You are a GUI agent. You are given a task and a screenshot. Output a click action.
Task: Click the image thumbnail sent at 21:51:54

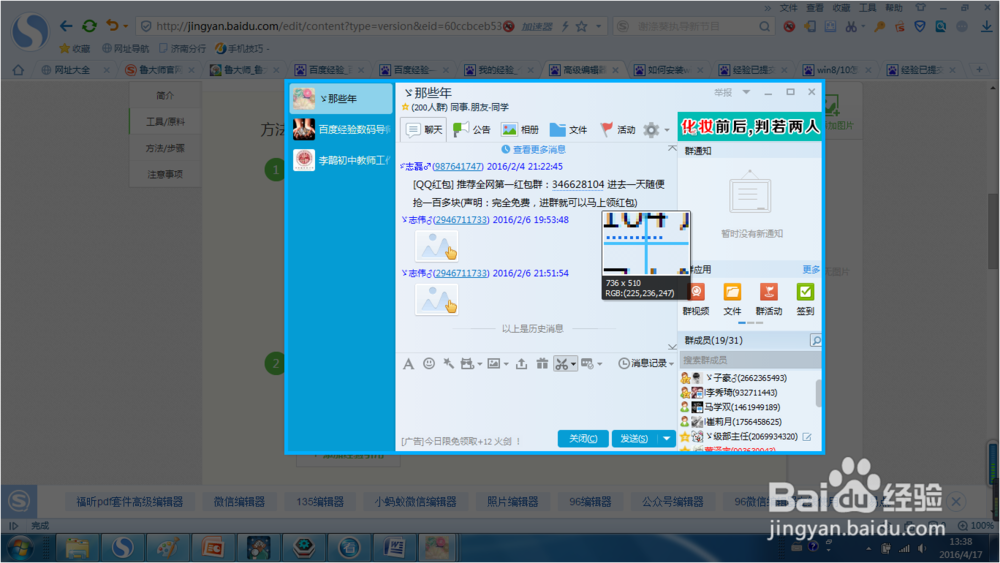[x=437, y=300]
